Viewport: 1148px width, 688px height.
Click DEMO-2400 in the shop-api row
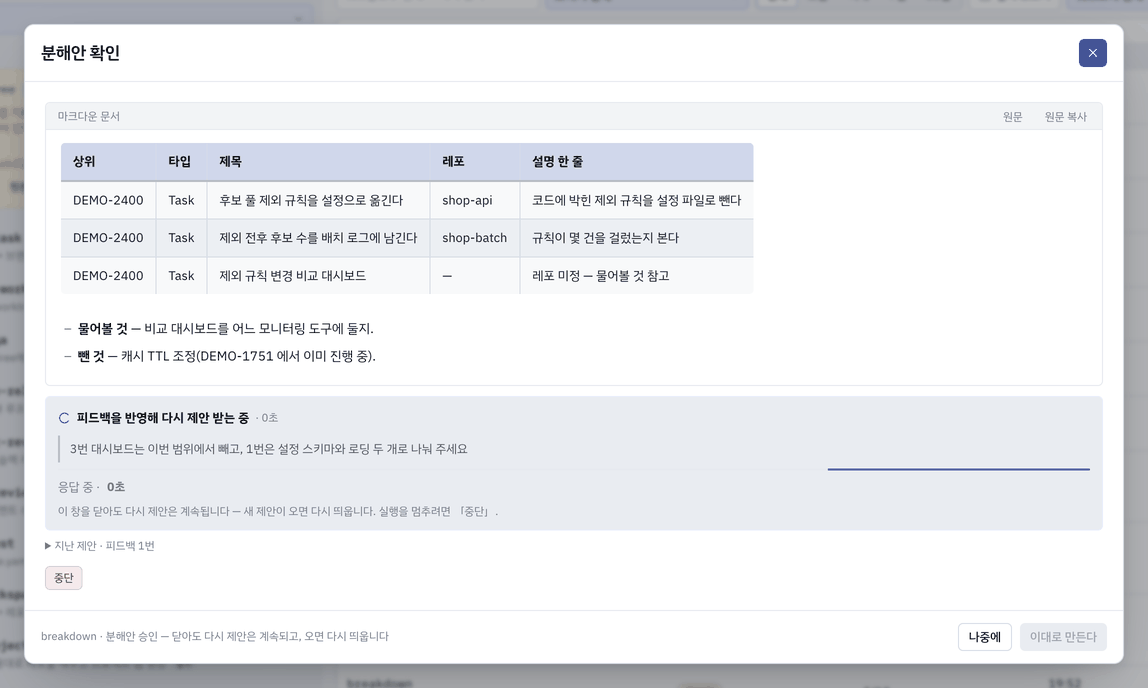(108, 201)
